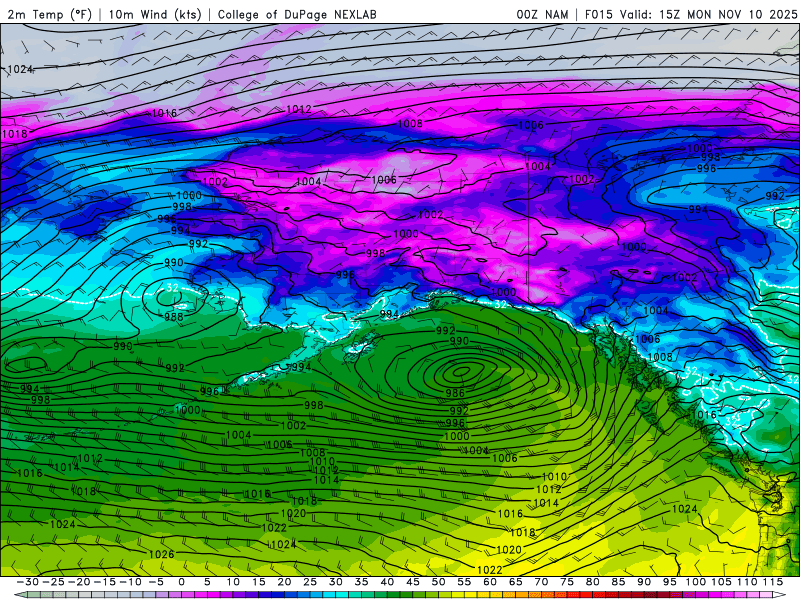This screenshot has height=600, width=800.
Task: Click the "55" temperature scale label
Action: click(464, 582)
